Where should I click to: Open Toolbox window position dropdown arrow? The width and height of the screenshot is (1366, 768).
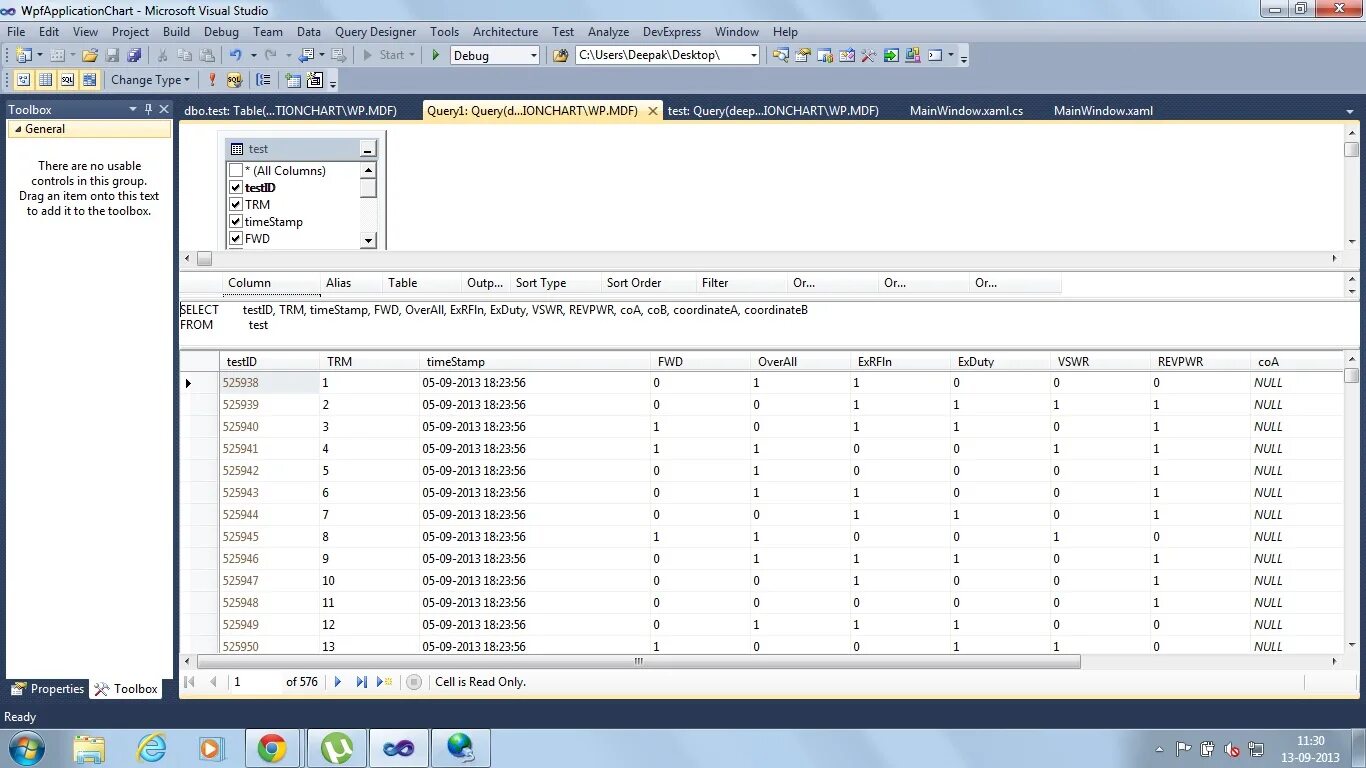(132, 109)
